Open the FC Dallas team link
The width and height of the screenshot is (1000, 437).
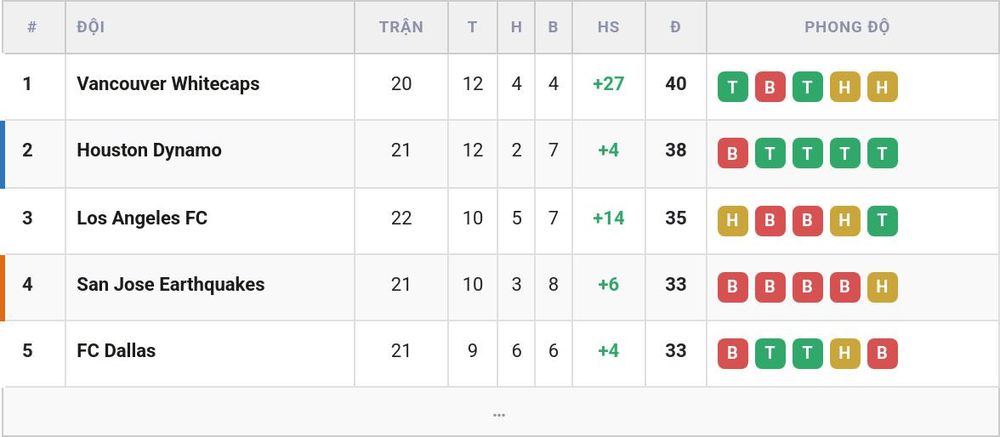(x=116, y=351)
